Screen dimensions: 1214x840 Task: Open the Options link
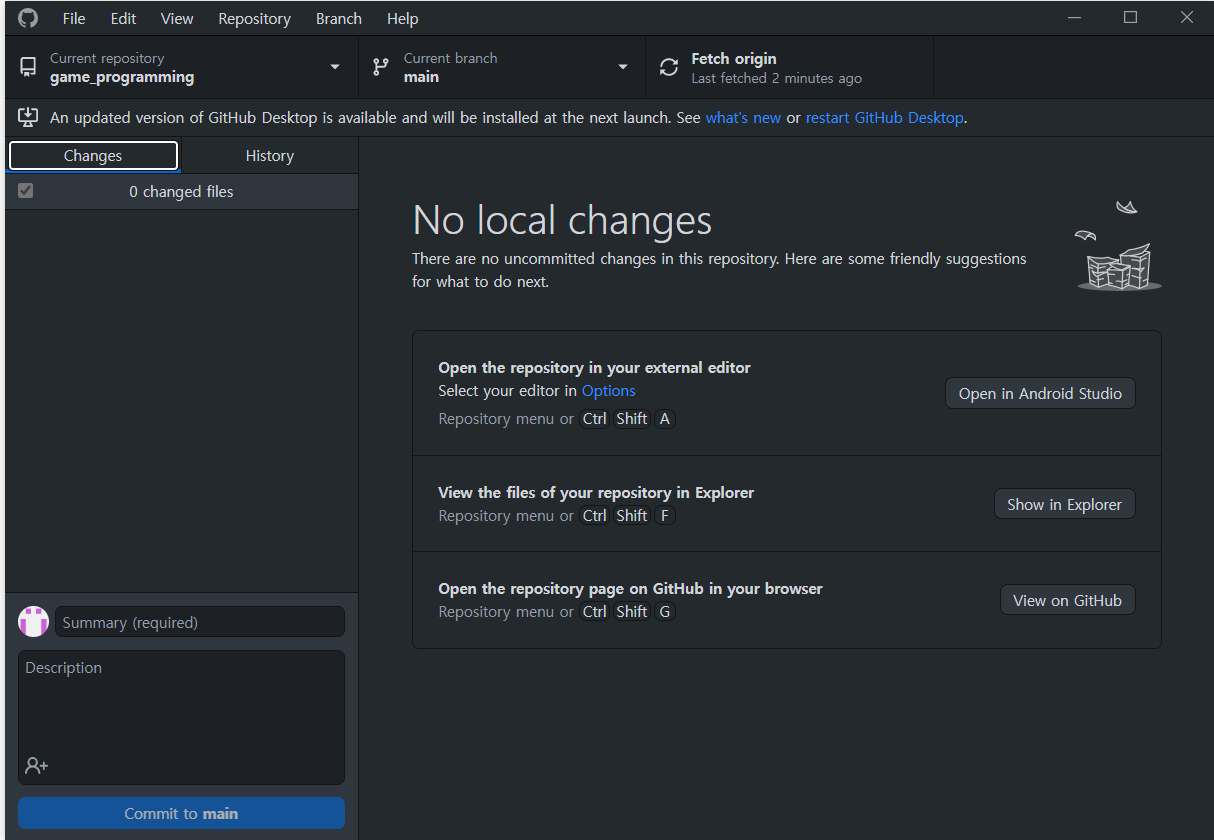point(609,391)
